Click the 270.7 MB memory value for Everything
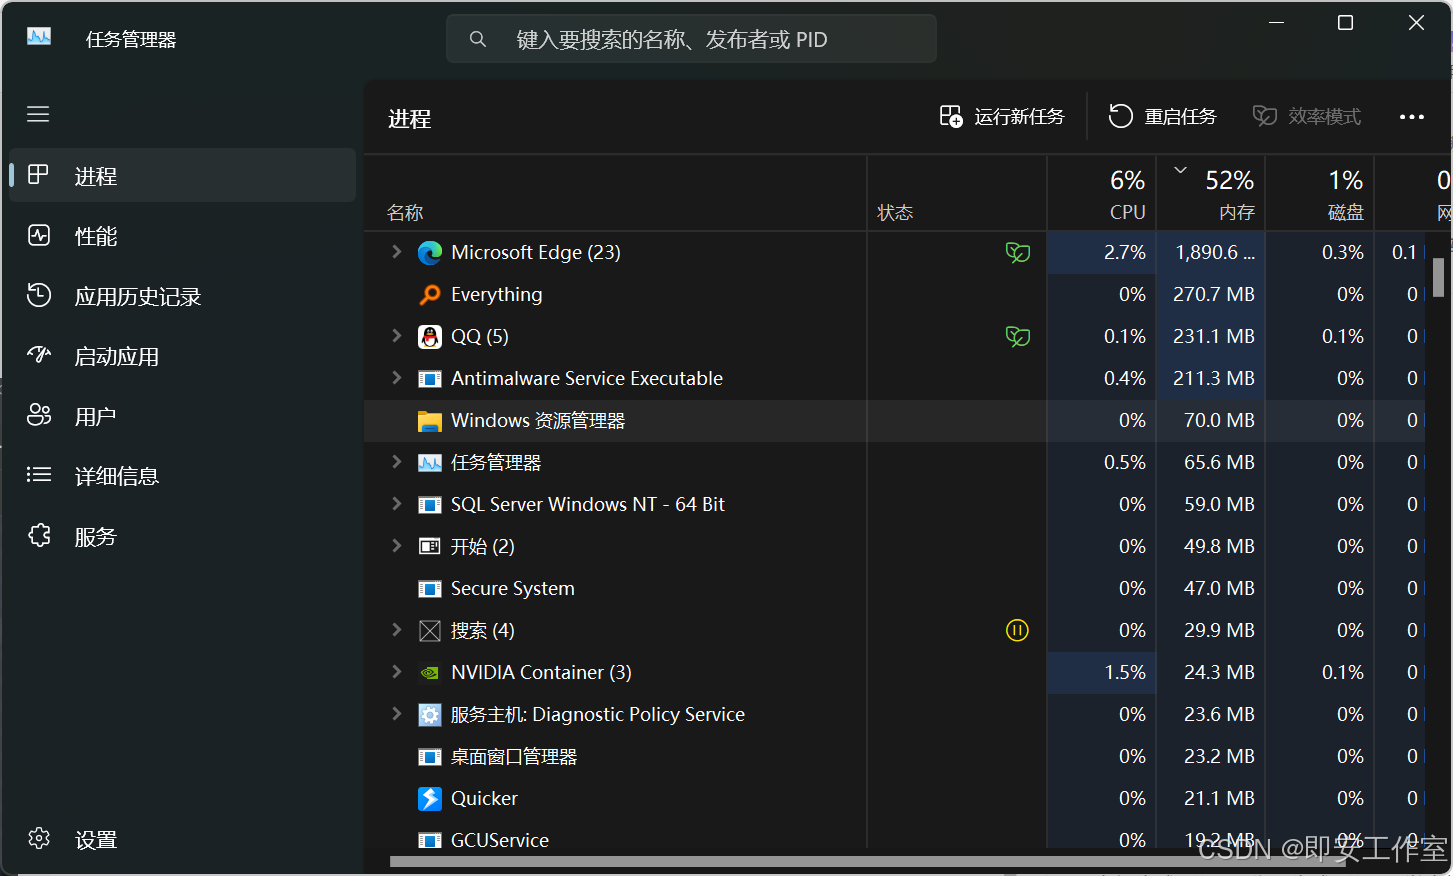The width and height of the screenshot is (1453, 876). coord(1214,295)
